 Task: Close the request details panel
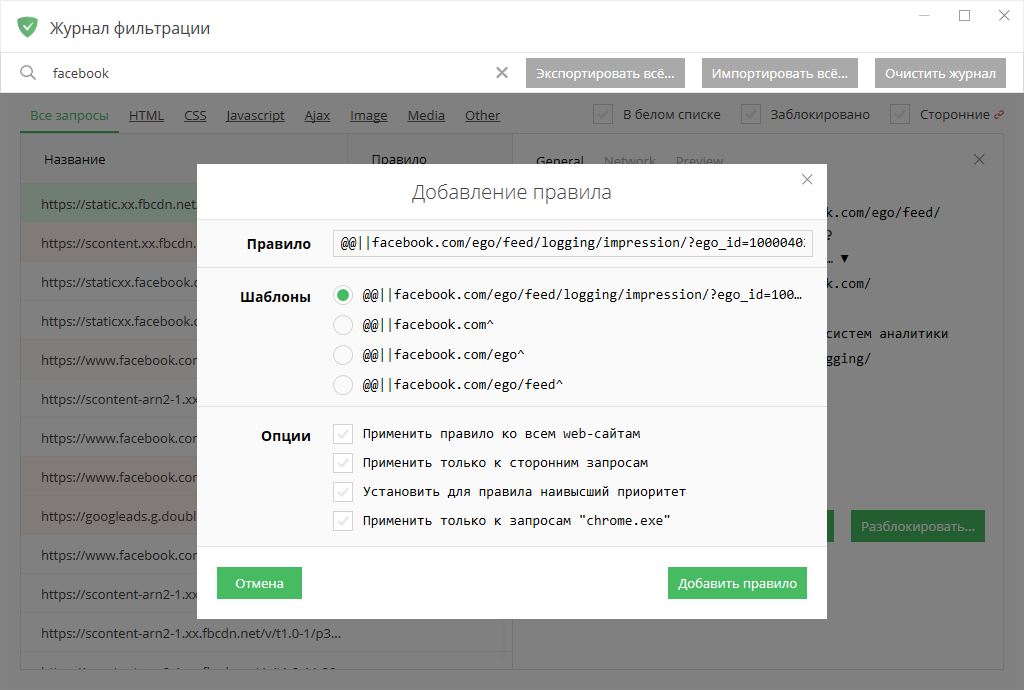(979, 160)
